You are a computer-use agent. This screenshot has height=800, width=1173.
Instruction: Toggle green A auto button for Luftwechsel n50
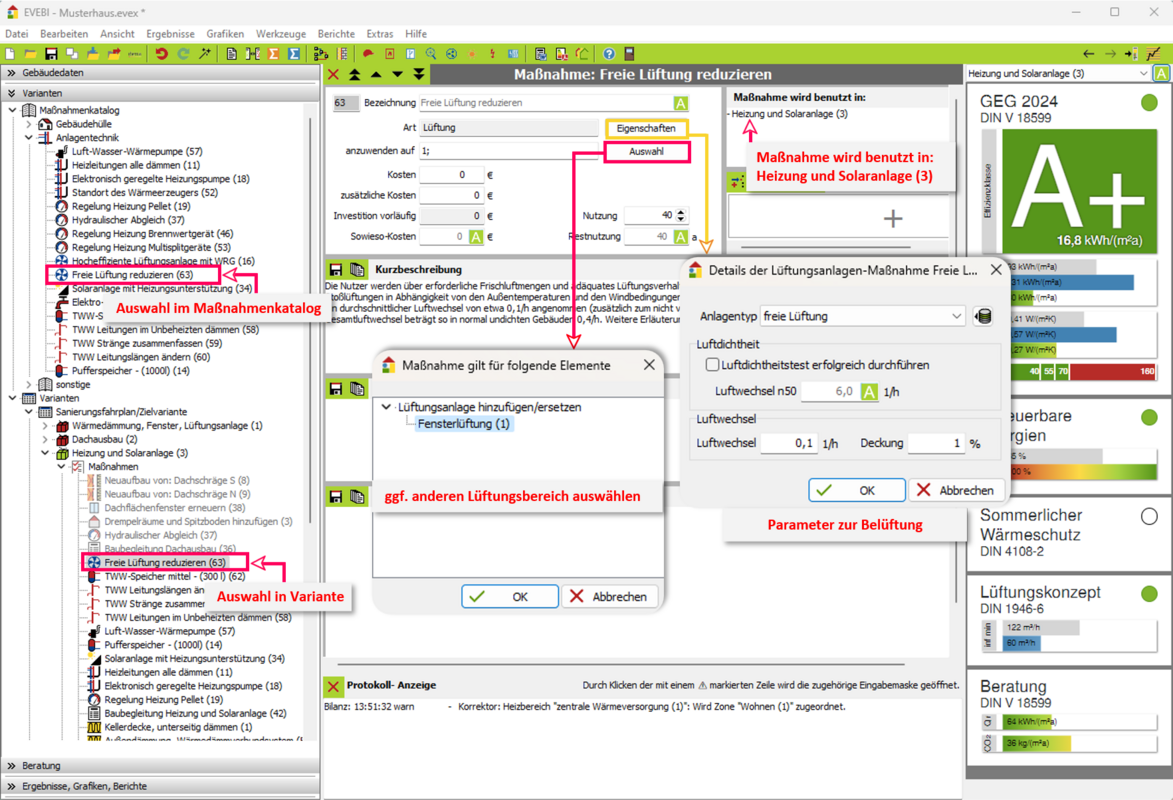[868, 392]
